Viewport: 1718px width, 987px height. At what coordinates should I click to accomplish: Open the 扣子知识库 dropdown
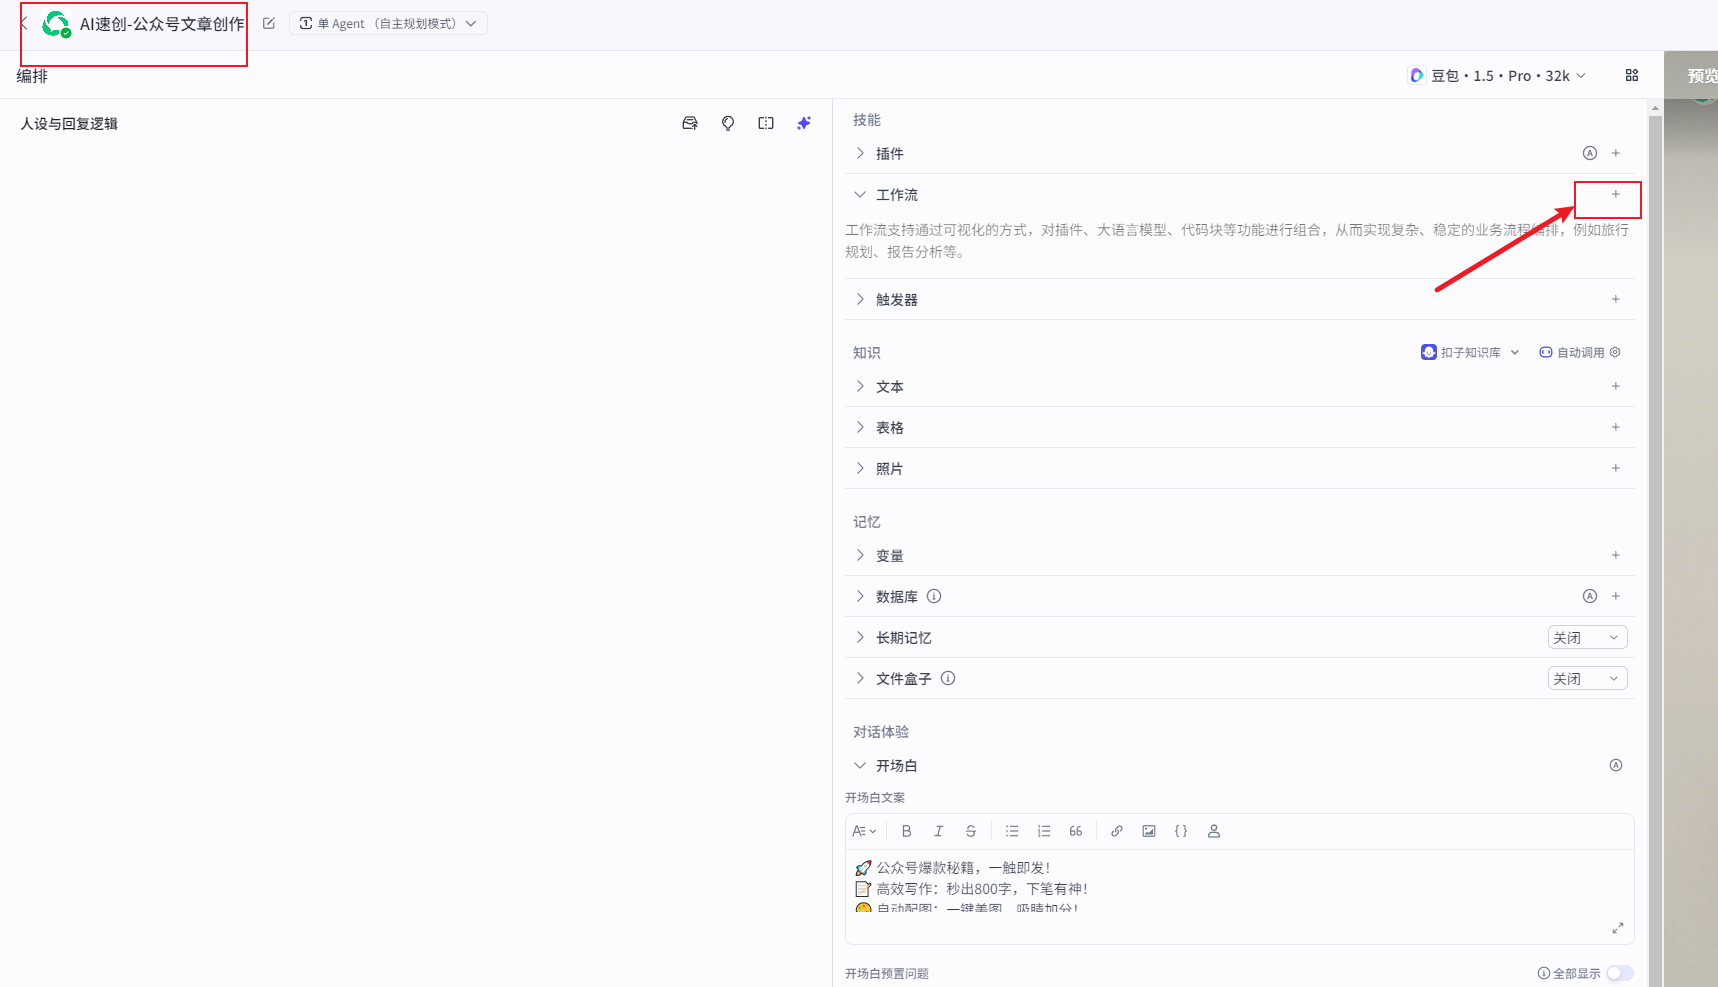(x=1470, y=352)
